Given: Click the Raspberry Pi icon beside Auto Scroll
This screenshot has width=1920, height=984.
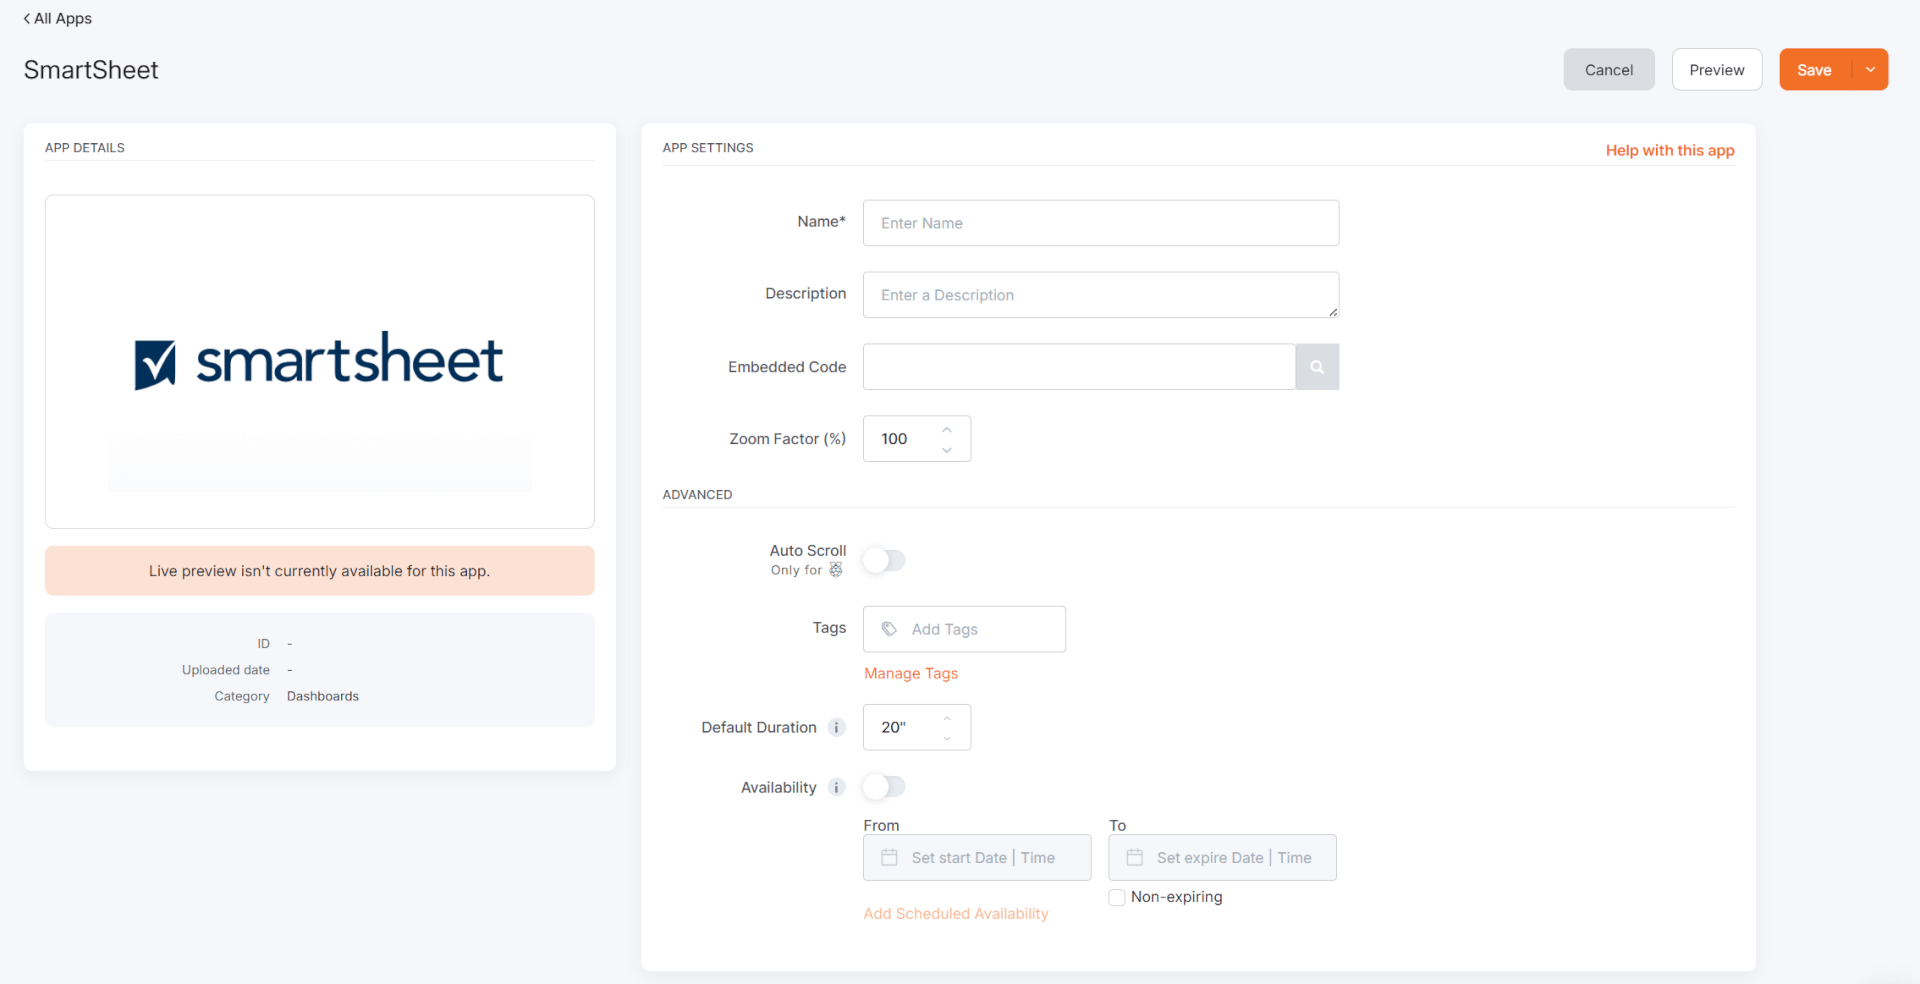Looking at the screenshot, I should [x=838, y=570].
